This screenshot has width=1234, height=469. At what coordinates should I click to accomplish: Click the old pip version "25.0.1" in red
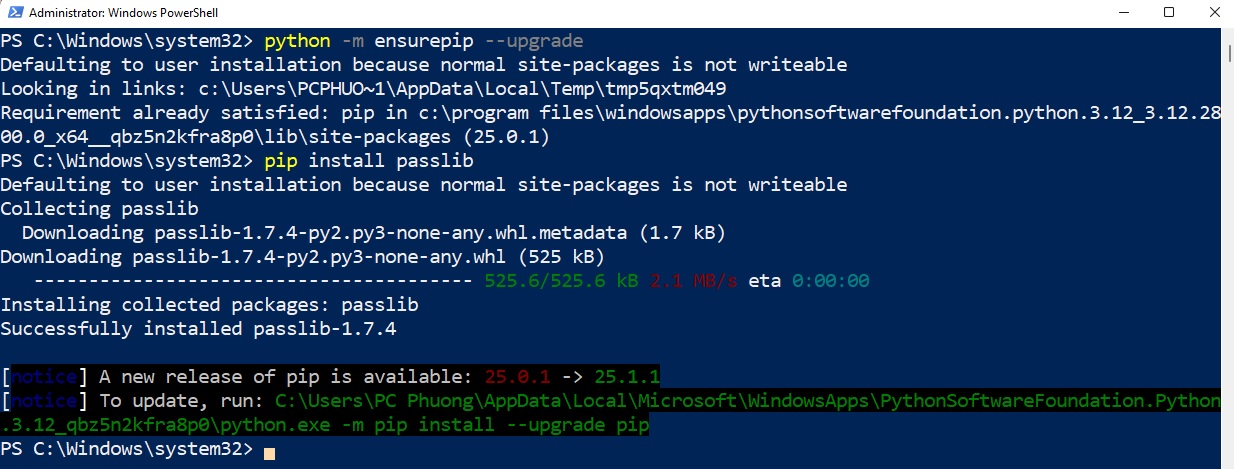(x=517, y=377)
